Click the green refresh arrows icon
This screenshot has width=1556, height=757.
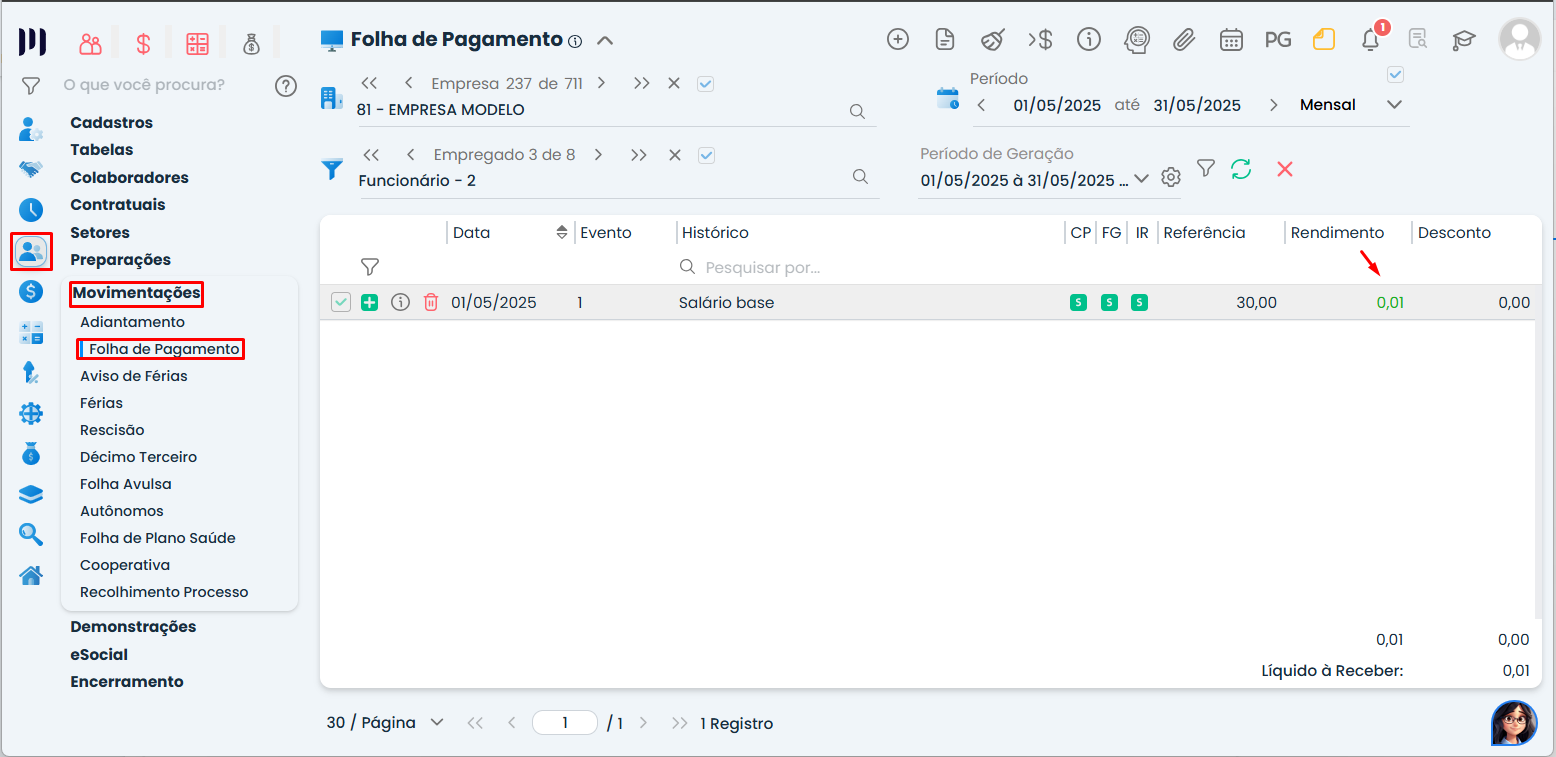pos(1241,169)
